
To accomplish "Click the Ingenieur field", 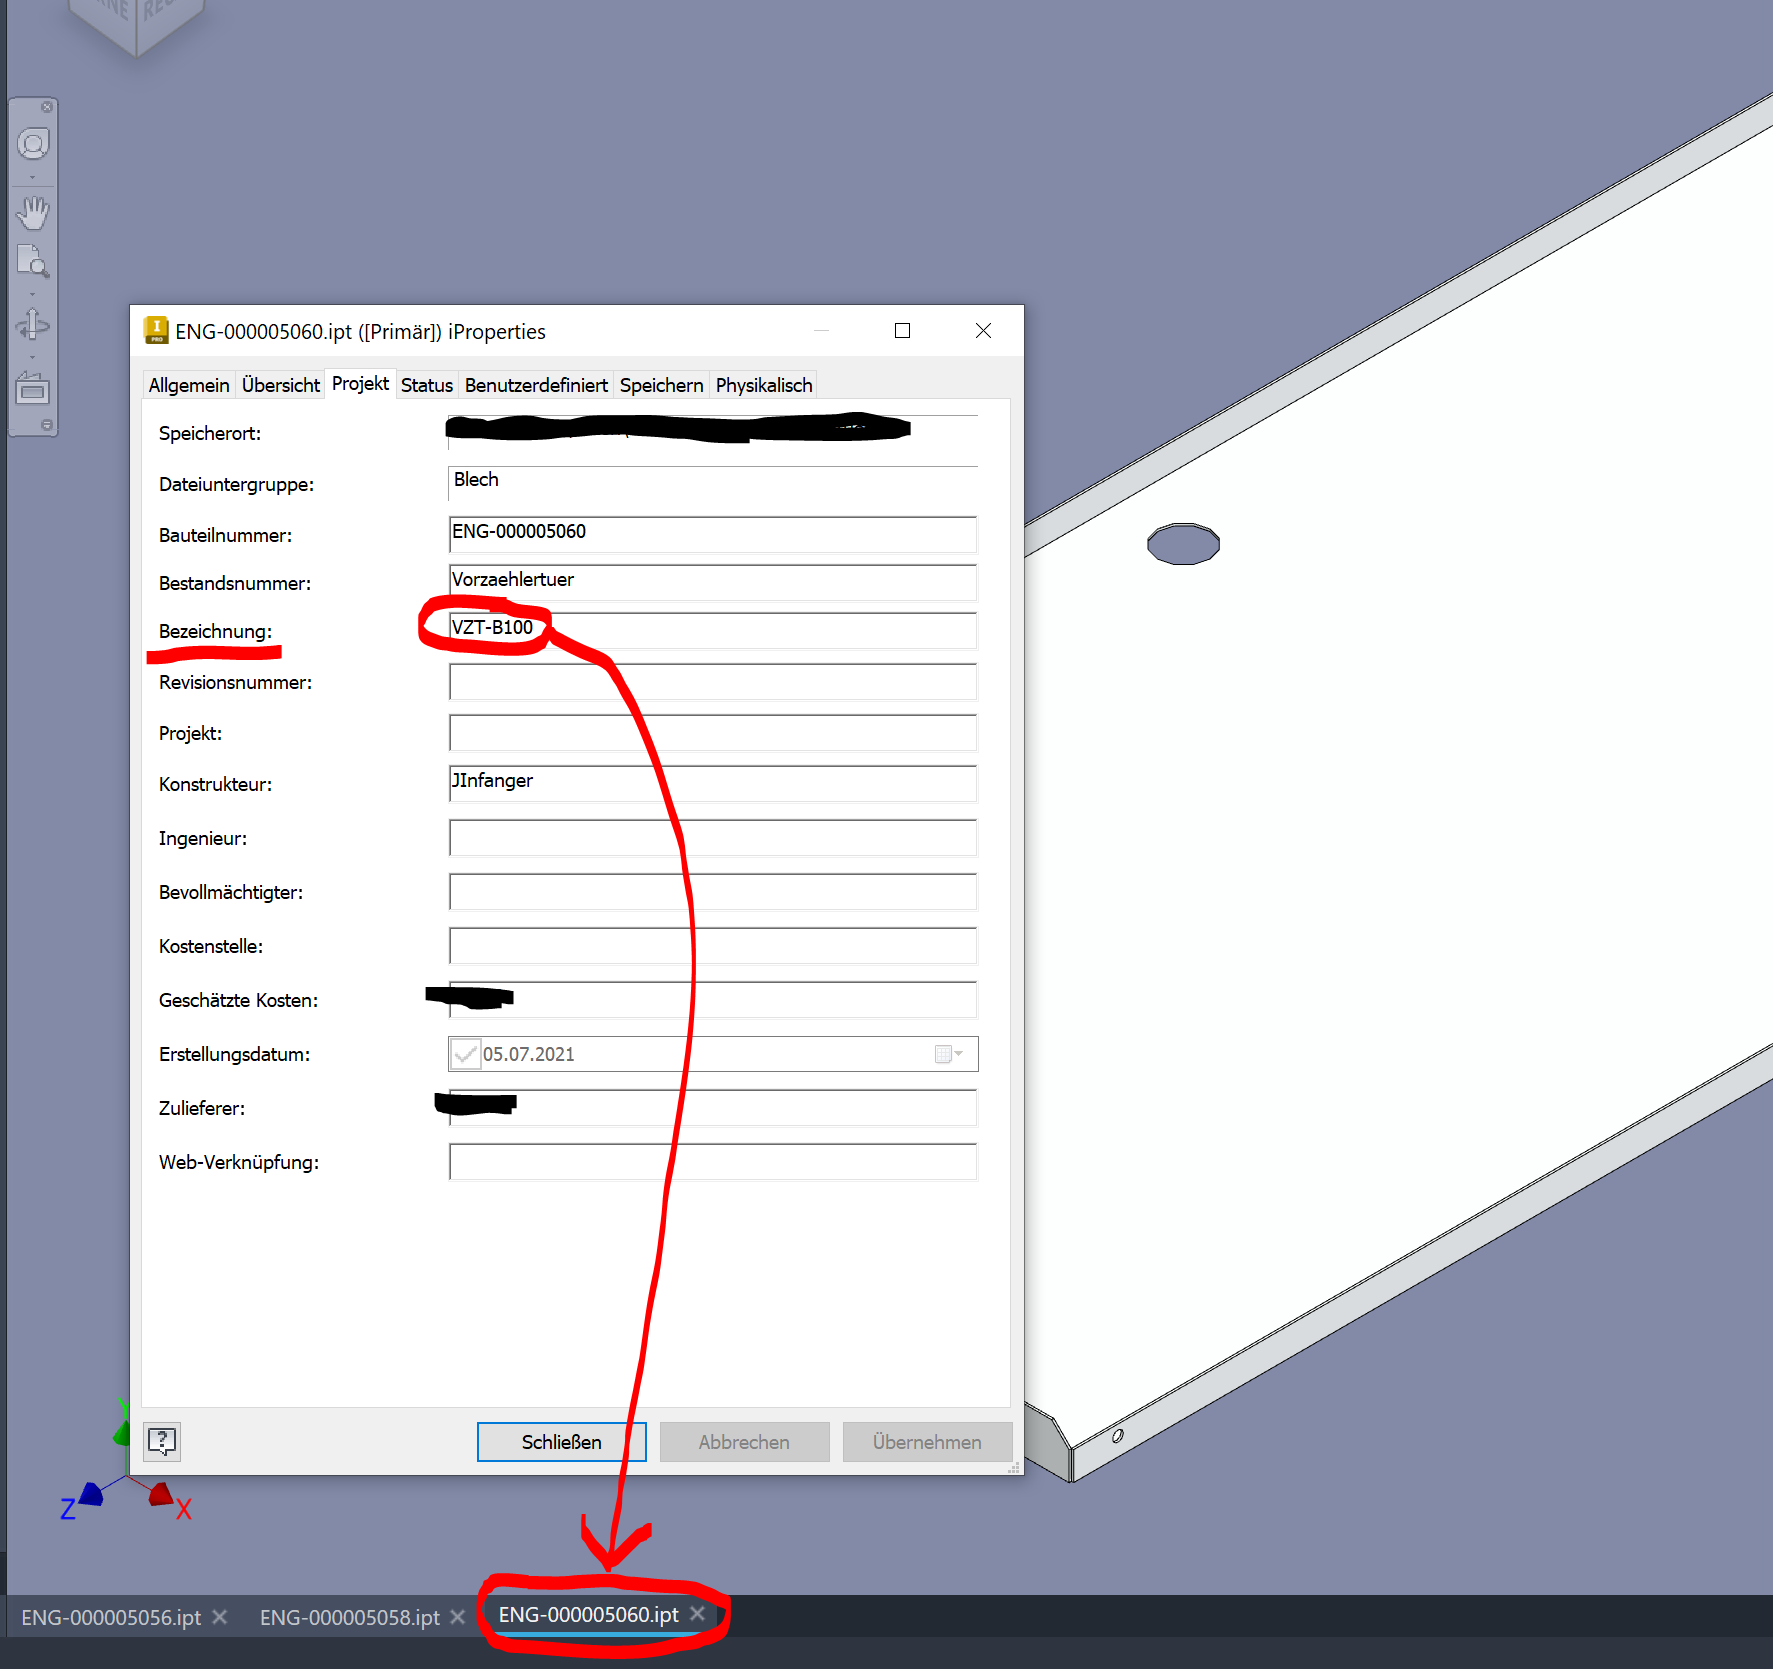I will [x=713, y=838].
